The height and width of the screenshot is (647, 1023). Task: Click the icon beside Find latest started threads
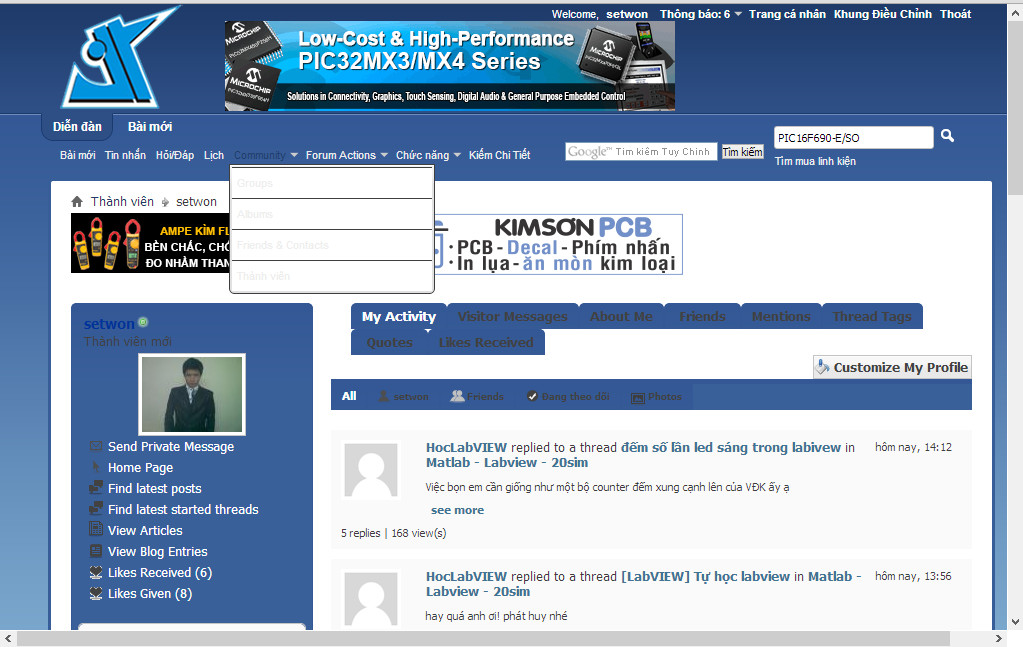pos(96,509)
